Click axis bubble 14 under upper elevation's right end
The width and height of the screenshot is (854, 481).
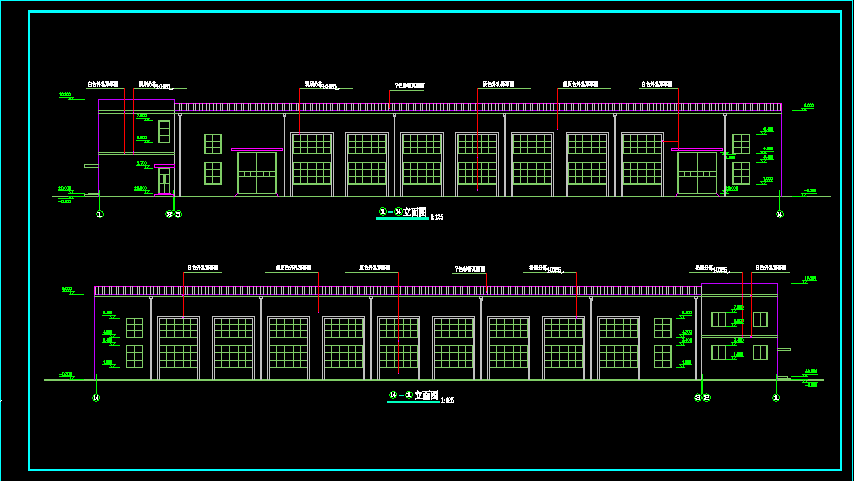(780, 214)
